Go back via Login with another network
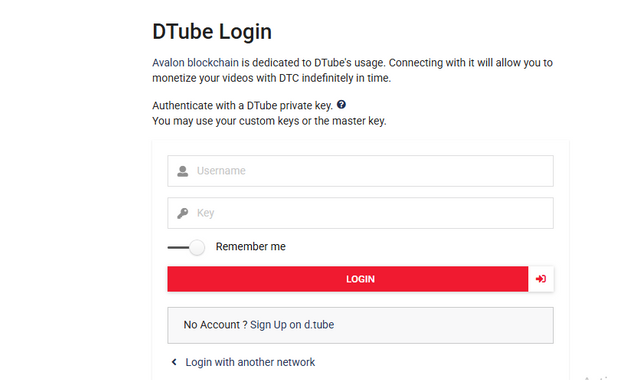The width and height of the screenshot is (624, 380). coord(250,362)
